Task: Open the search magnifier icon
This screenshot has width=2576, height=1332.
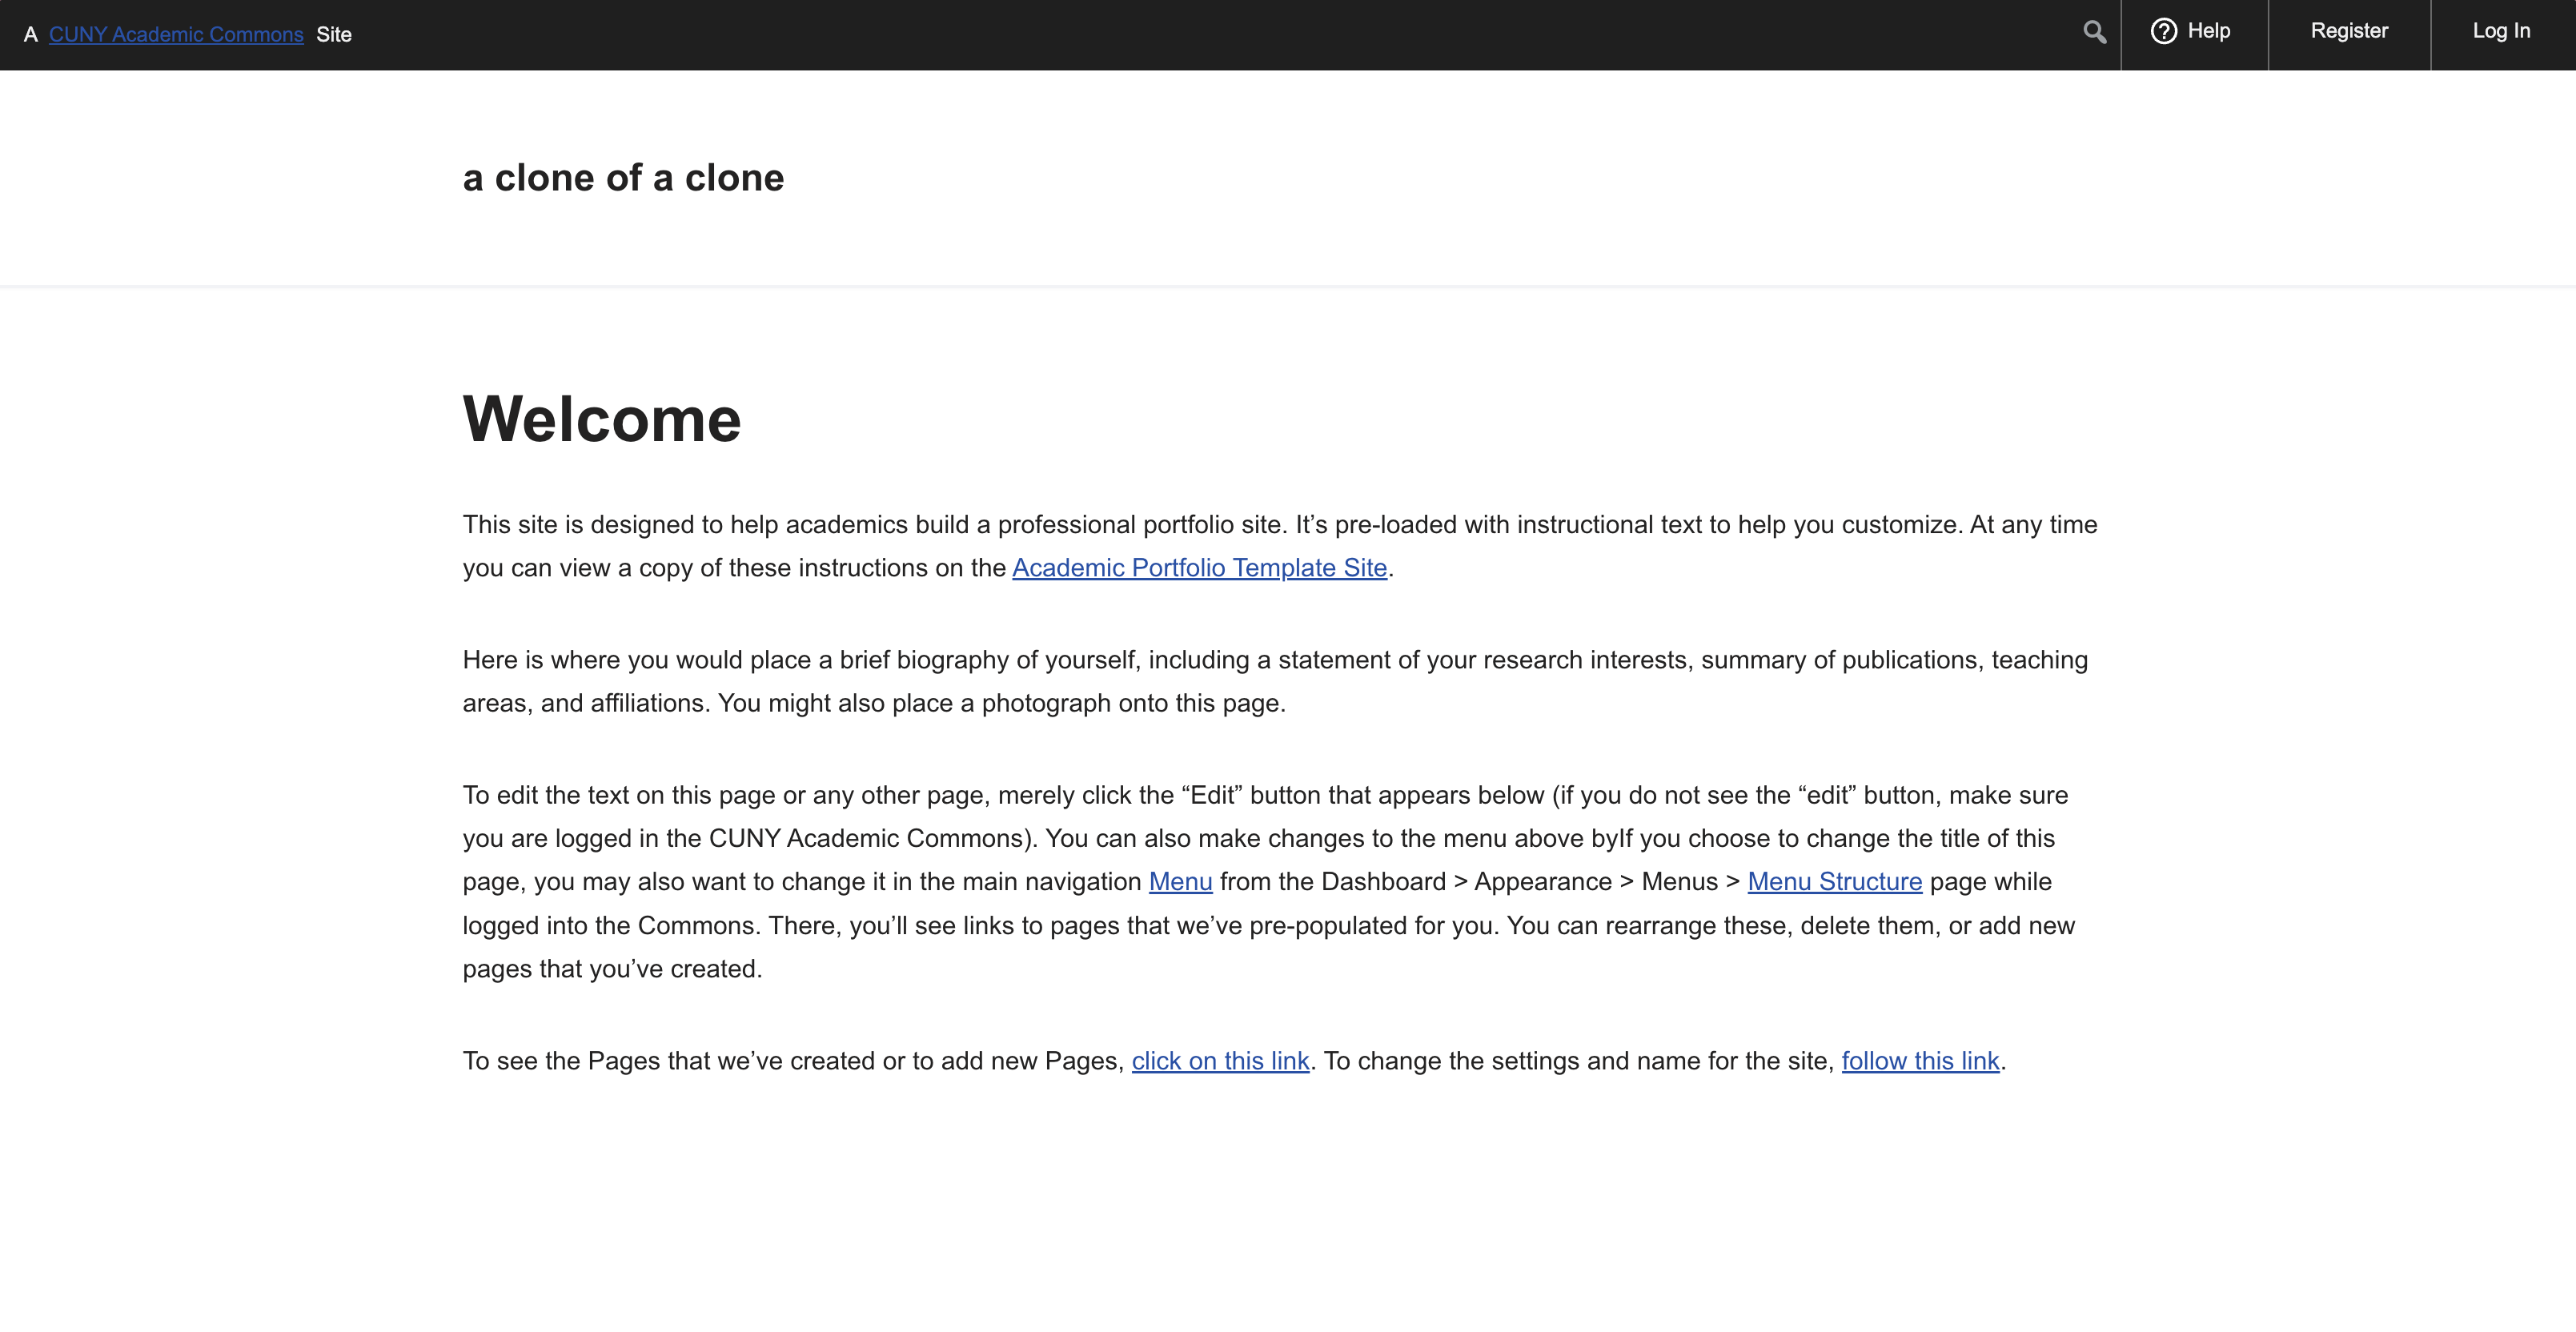Action: (x=2094, y=32)
